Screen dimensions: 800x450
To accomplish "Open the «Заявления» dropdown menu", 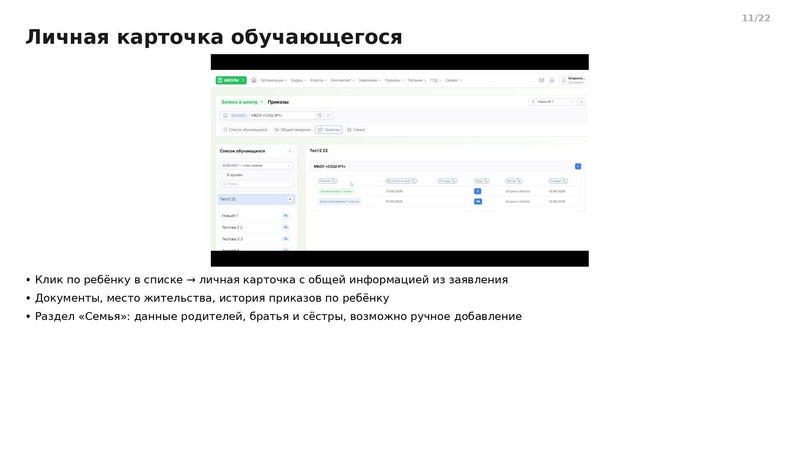I will (370, 80).
